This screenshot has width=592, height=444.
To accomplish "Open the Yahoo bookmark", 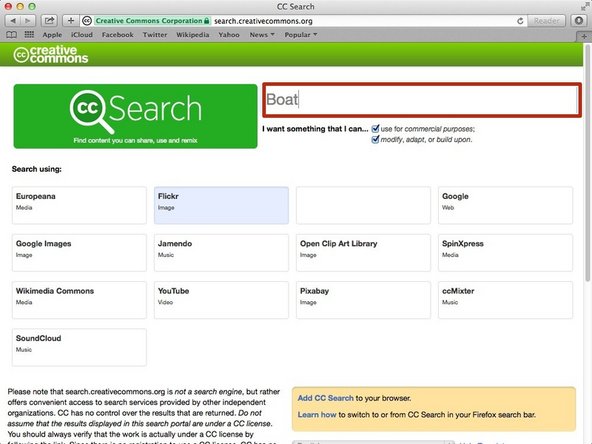I will [229, 35].
